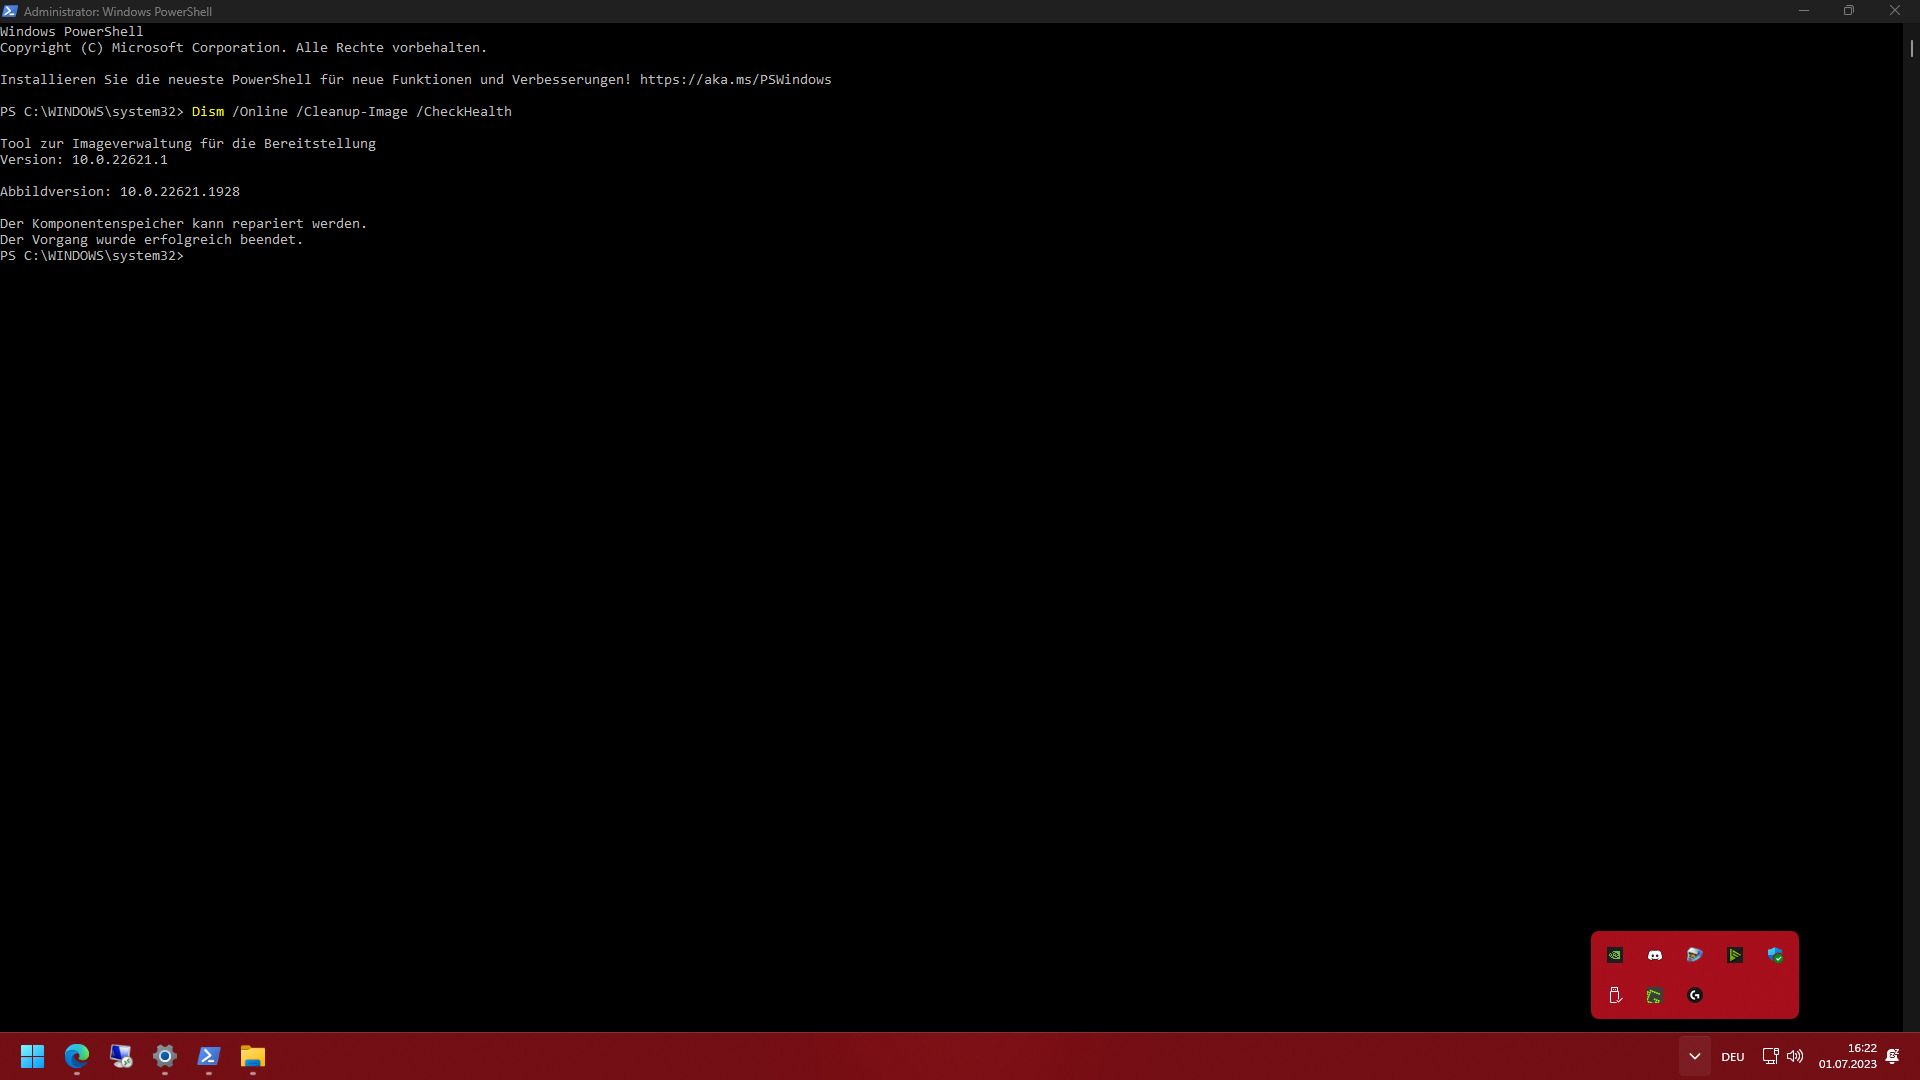Open the DEU language switcher
The width and height of the screenshot is (1920, 1080).
1733,1056
